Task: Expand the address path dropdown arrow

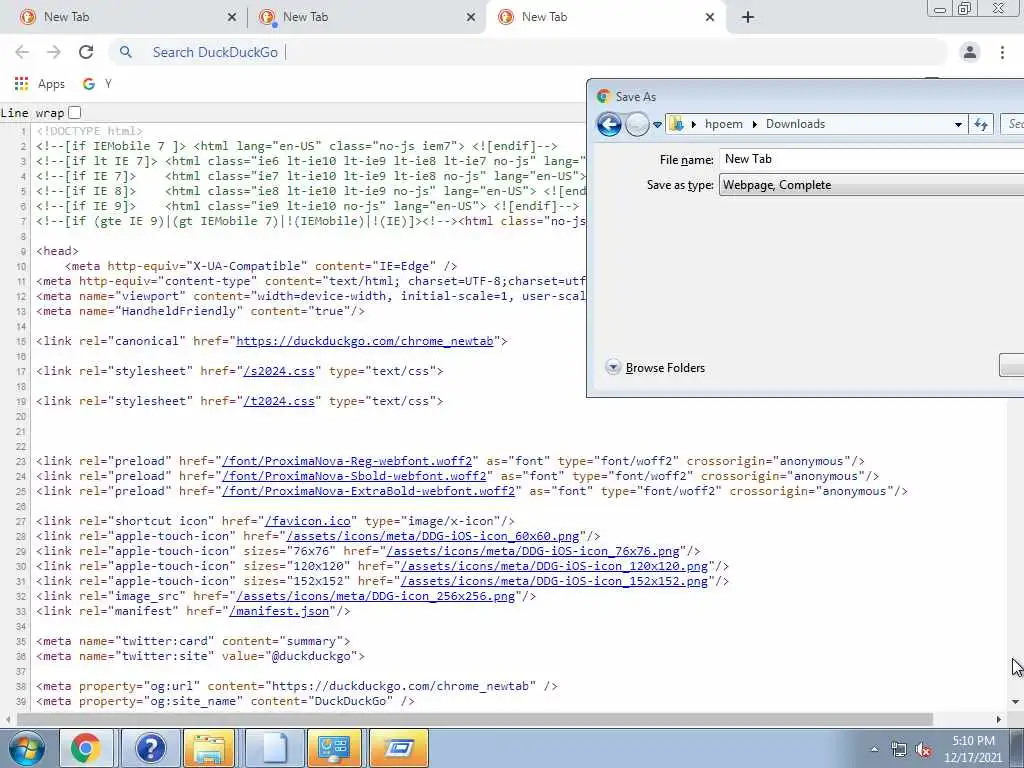Action: click(958, 124)
